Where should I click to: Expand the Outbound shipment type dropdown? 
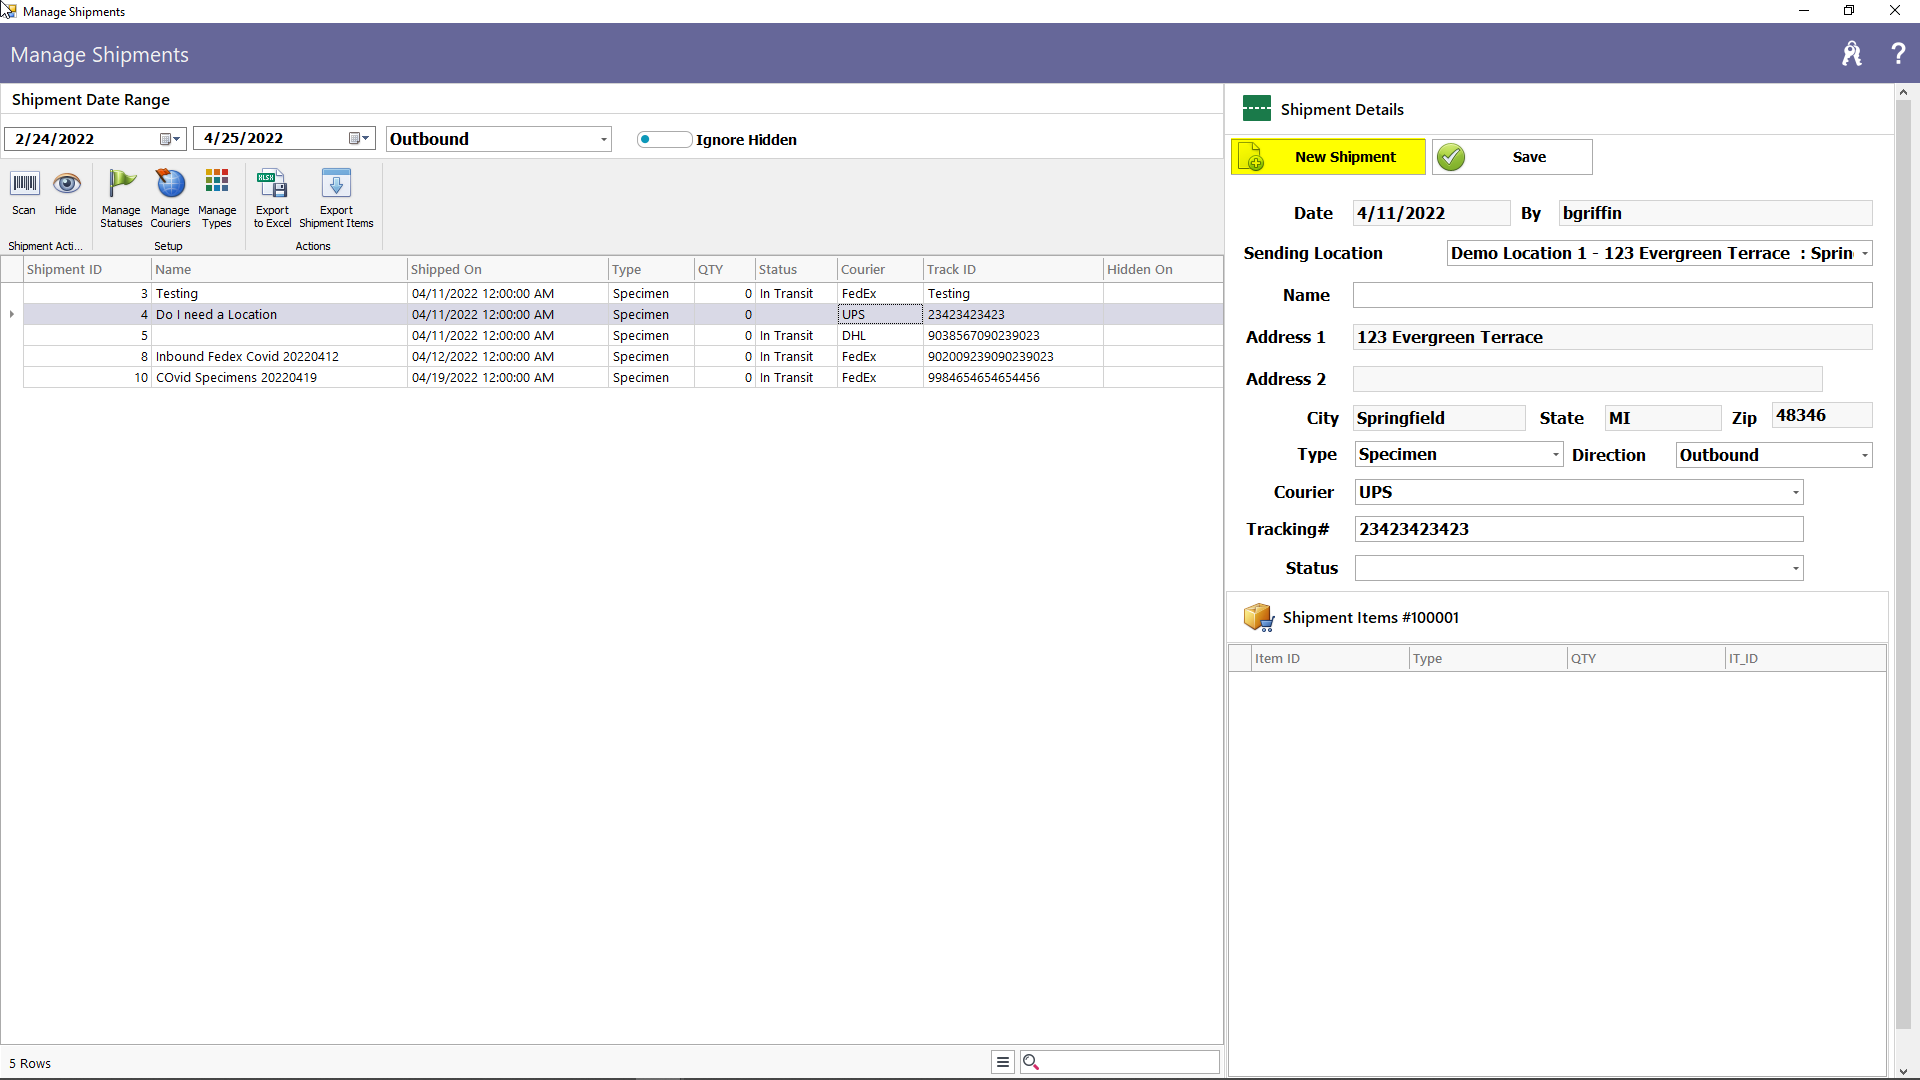coord(603,138)
